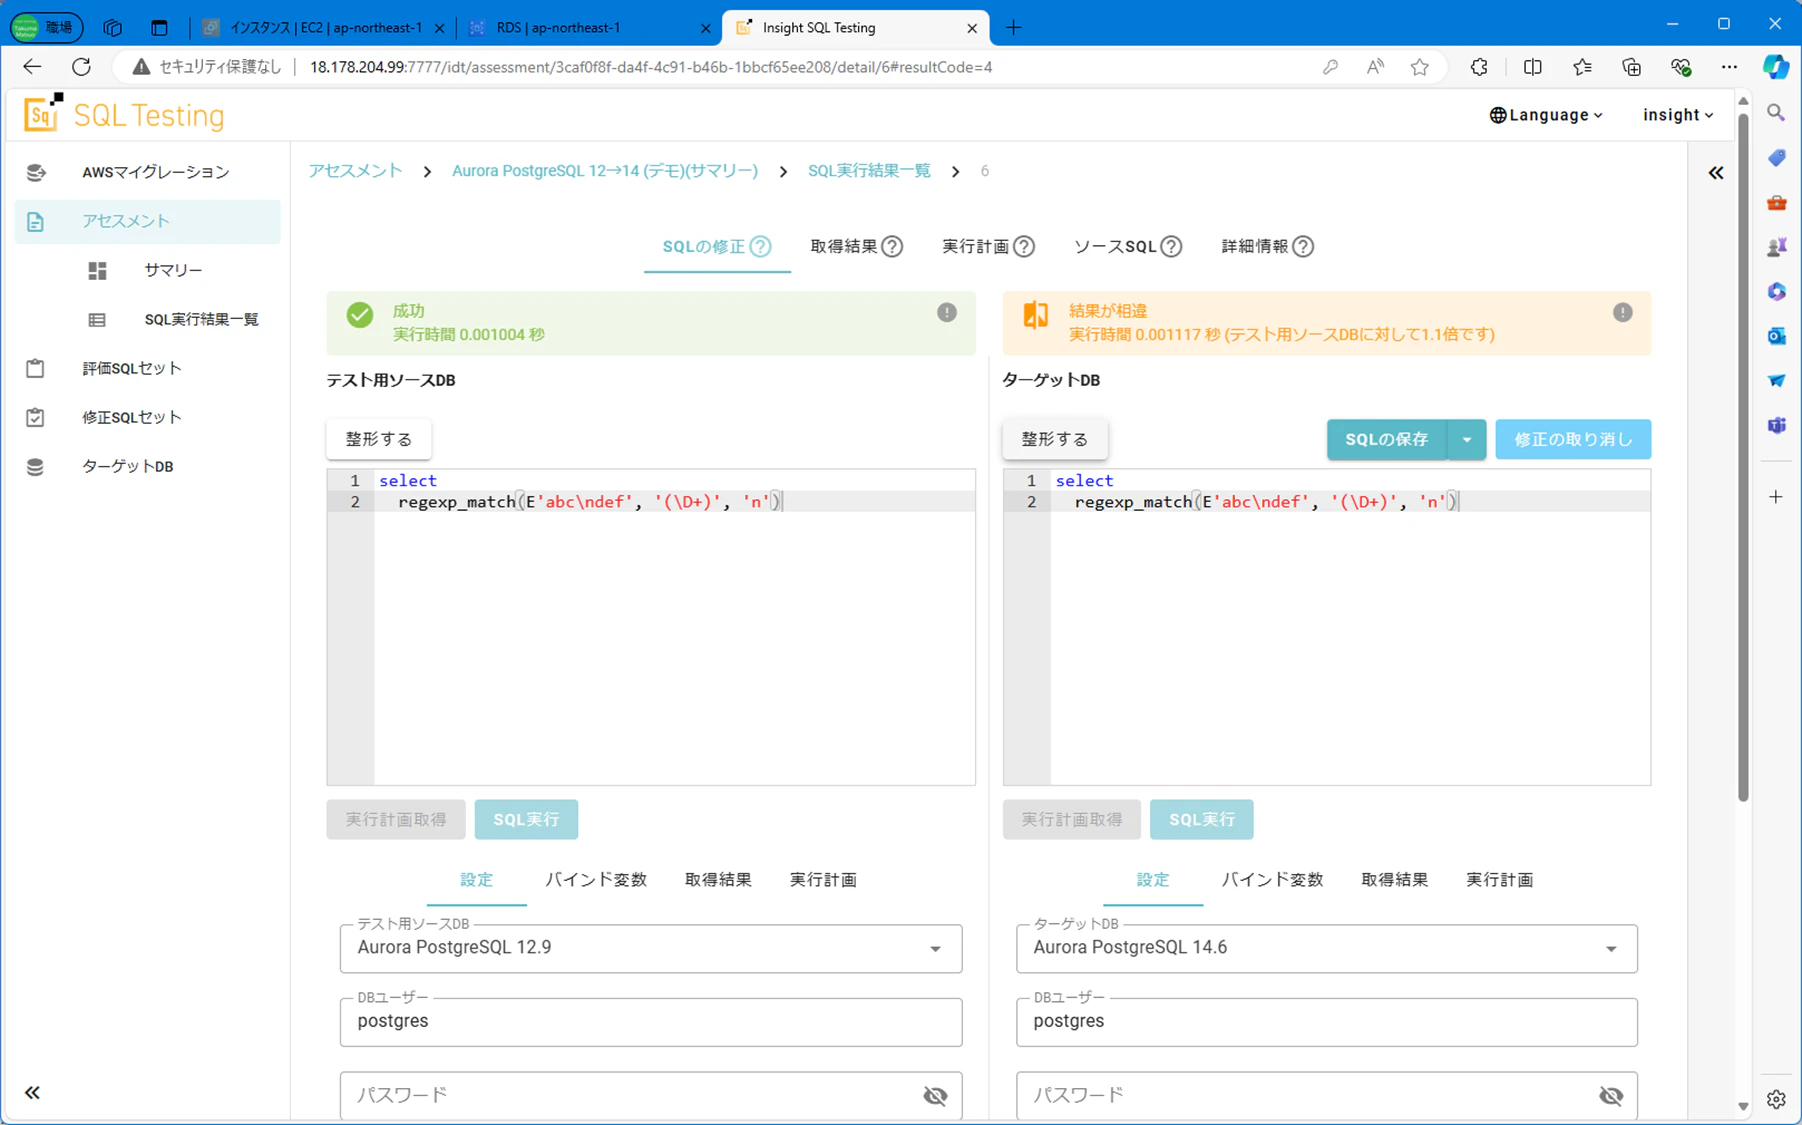This screenshot has width=1802, height=1125.
Task: Click into the source SQL editor
Action: 651,627
